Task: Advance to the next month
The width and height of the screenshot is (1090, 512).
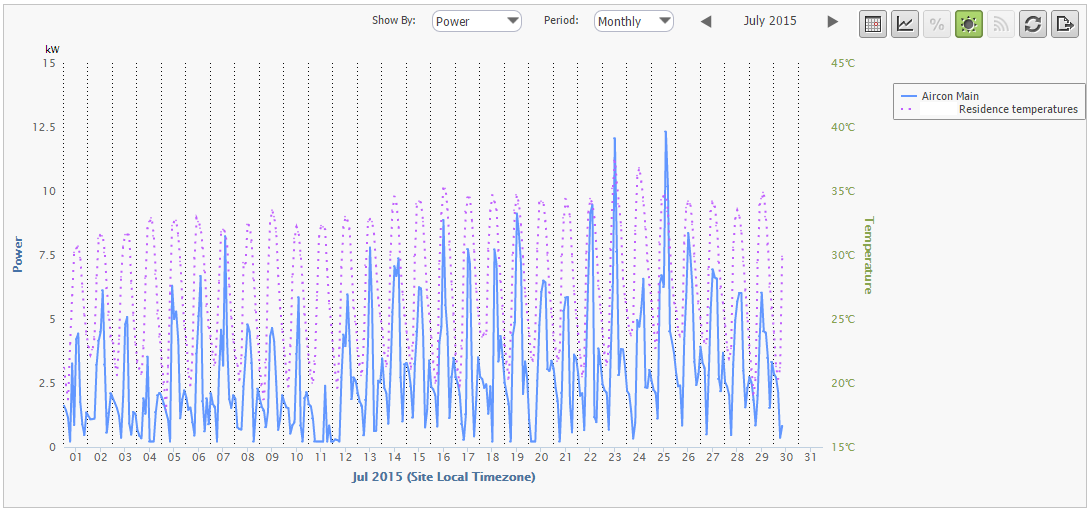Action: click(x=832, y=22)
